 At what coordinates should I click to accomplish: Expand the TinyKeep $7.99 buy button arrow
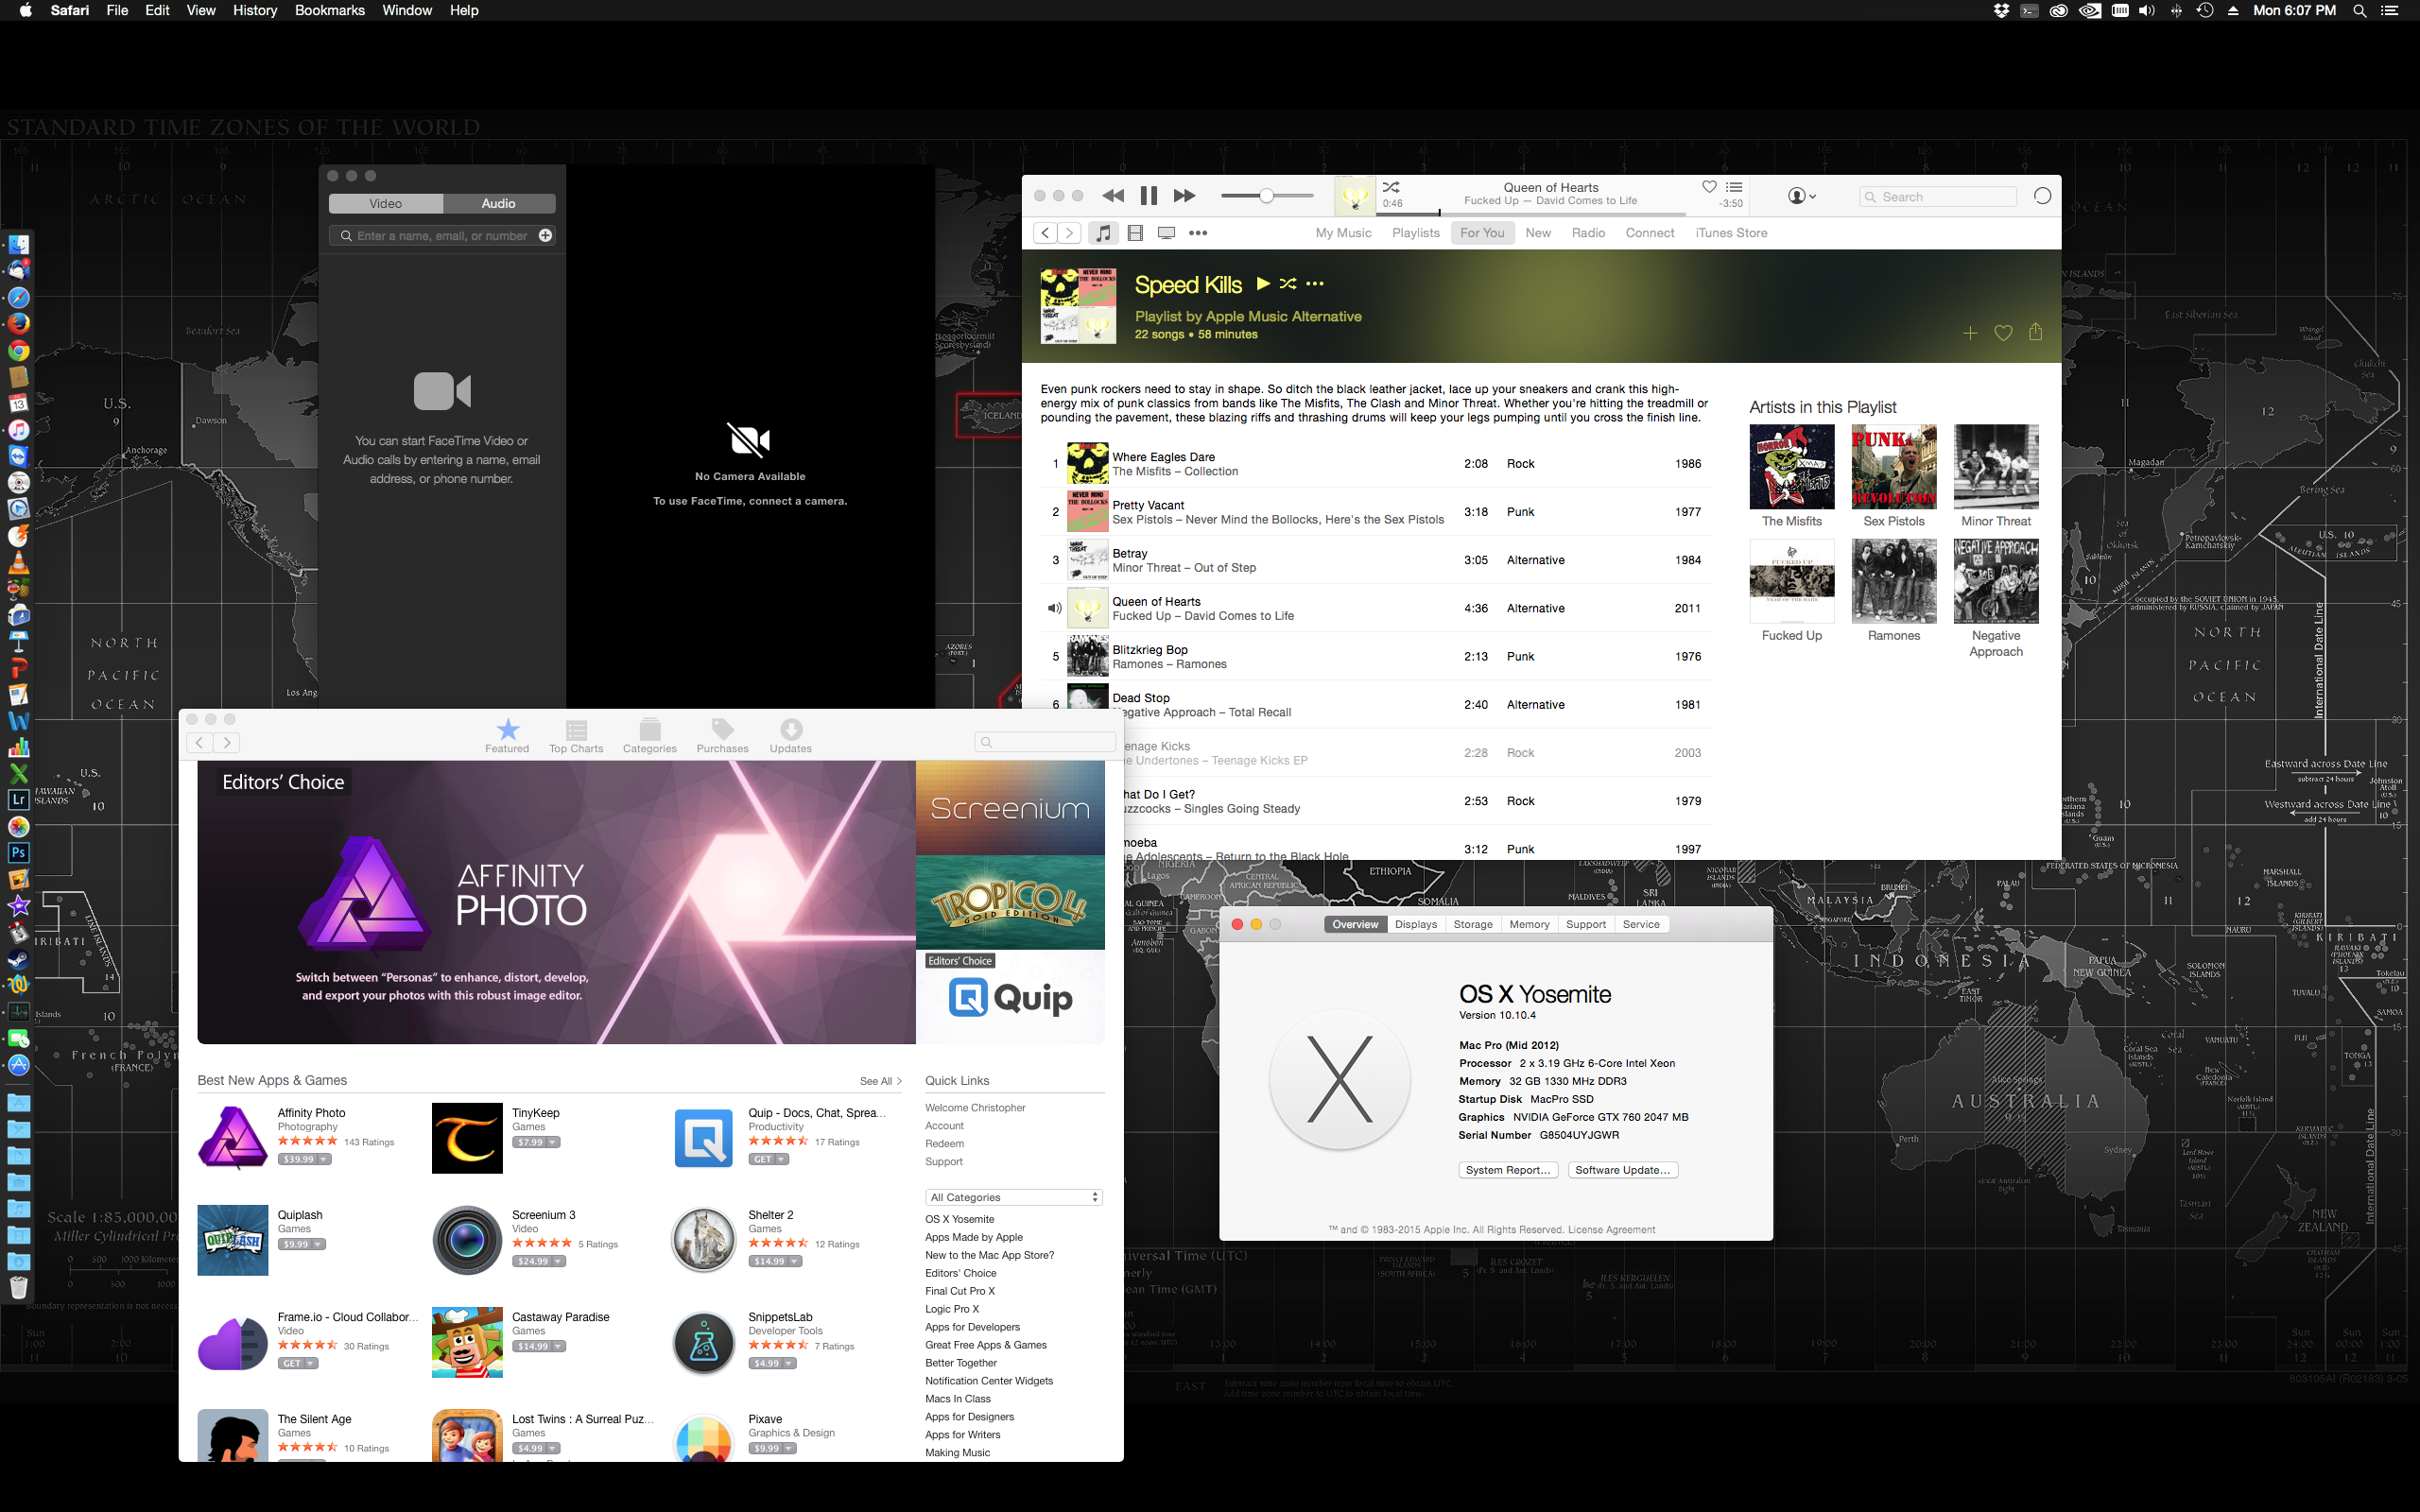[553, 1142]
